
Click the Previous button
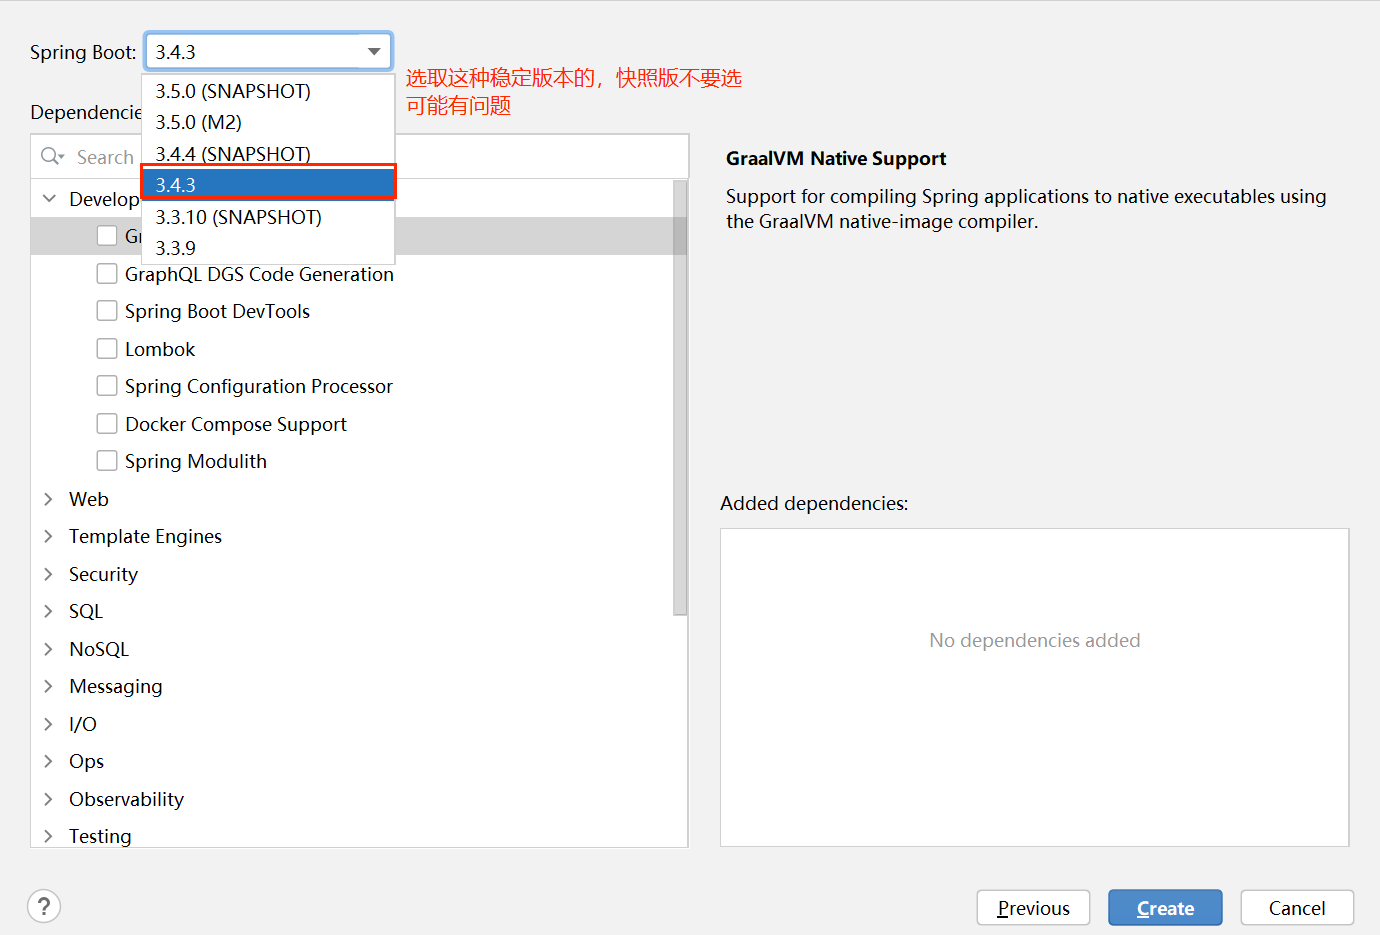[x=1033, y=908]
